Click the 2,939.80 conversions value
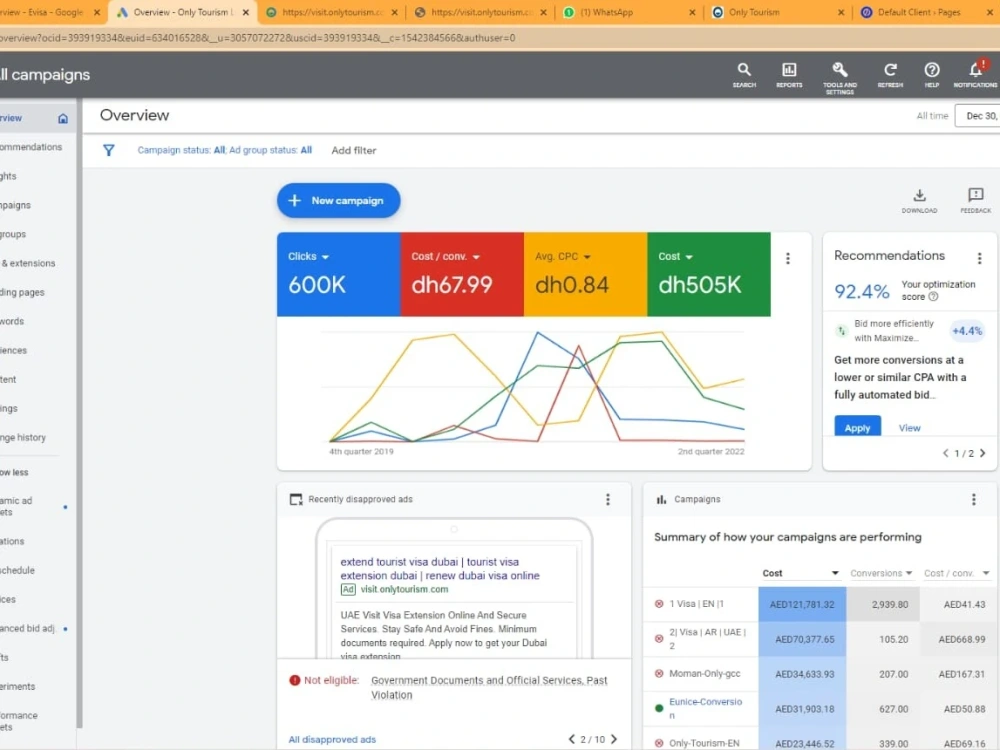This screenshot has width=1000, height=750. click(x=890, y=604)
